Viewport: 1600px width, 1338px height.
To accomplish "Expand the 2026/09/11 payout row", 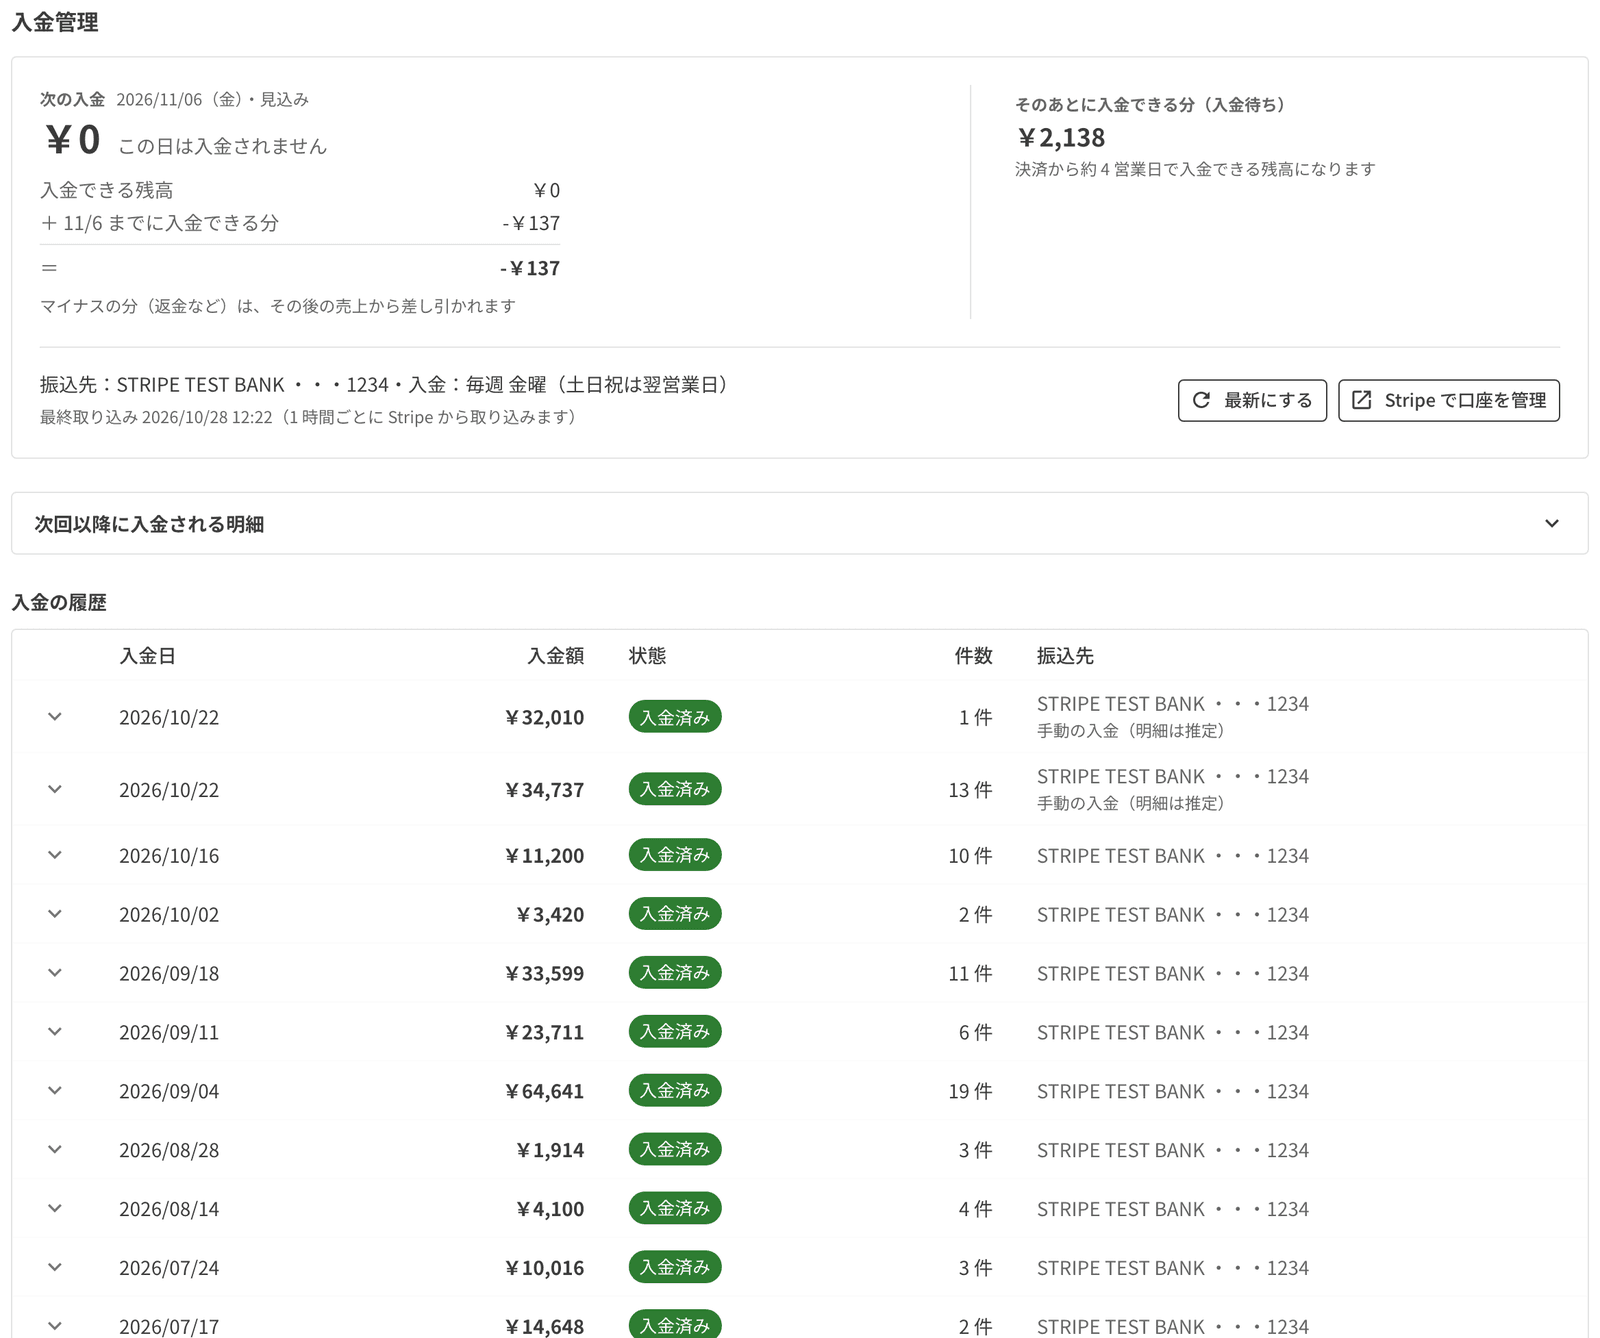I will click(55, 1032).
